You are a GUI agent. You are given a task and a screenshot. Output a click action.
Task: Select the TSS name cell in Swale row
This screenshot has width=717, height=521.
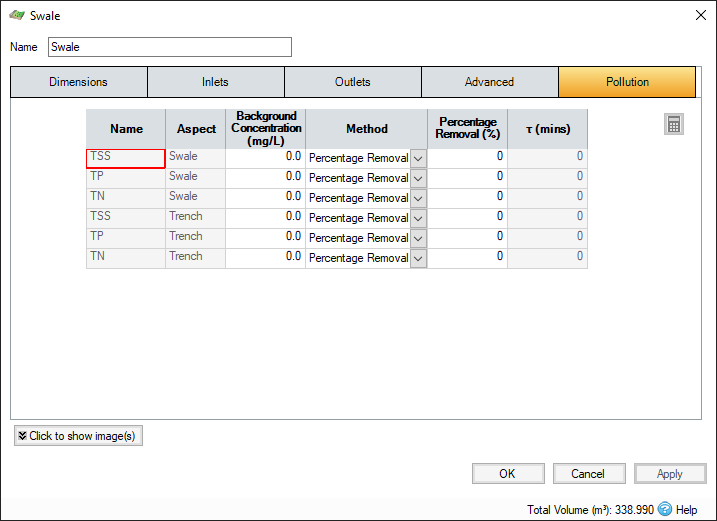coord(126,158)
